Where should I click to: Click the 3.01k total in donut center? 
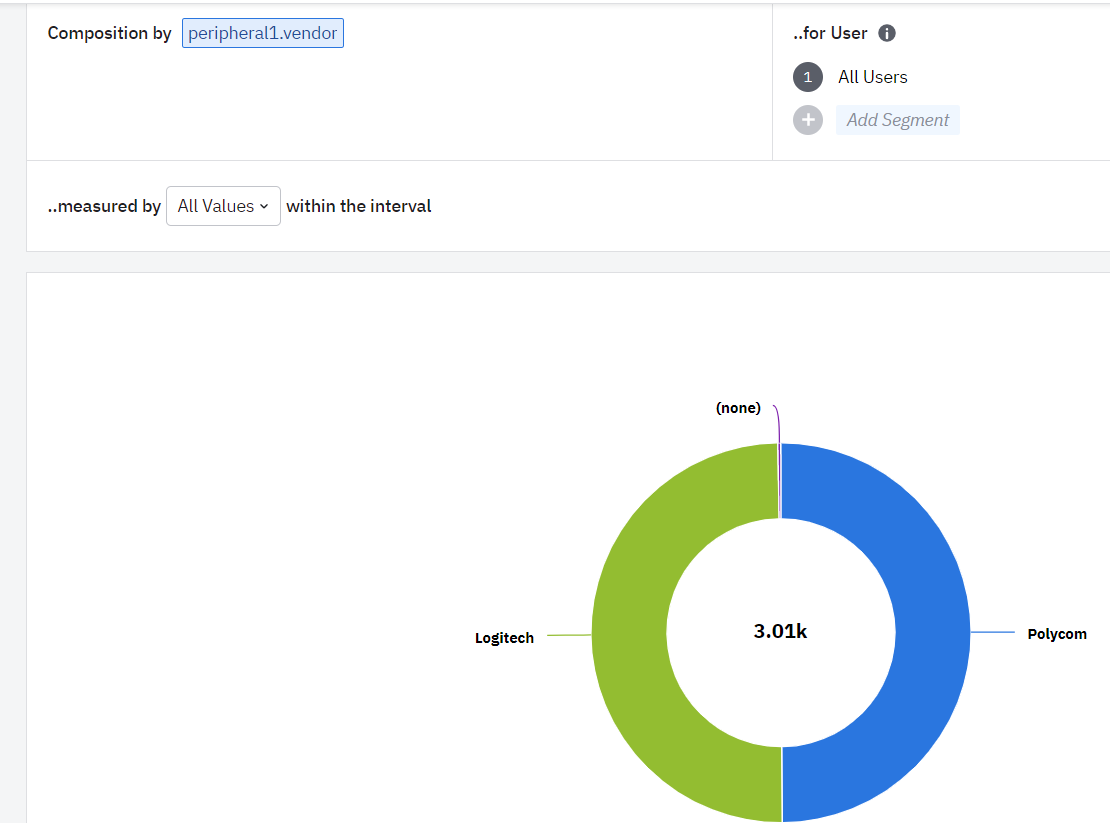pyautogui.click(x=780, y=631)
